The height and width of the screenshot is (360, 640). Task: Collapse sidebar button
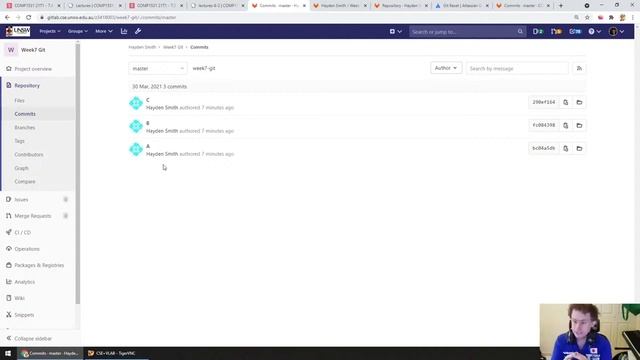[x=33, y=338]
